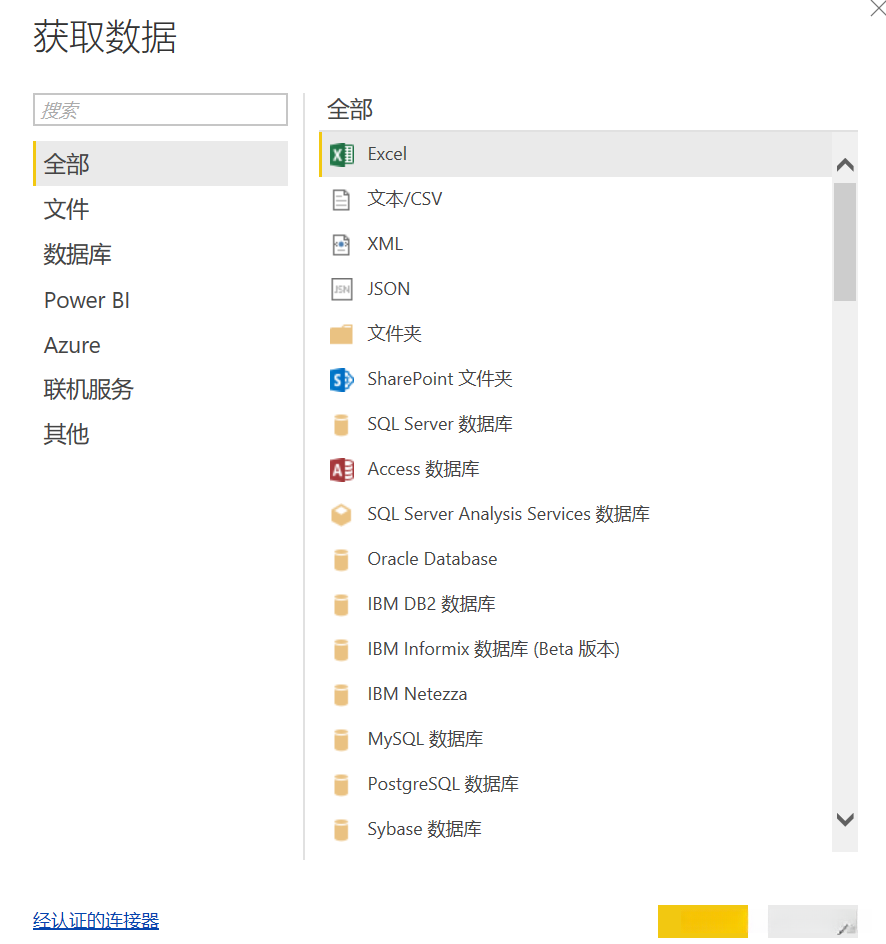The width and height of the screenshot is (886, 944).
Task: Click the Access 数据库 icon
Action: [342, 469]
